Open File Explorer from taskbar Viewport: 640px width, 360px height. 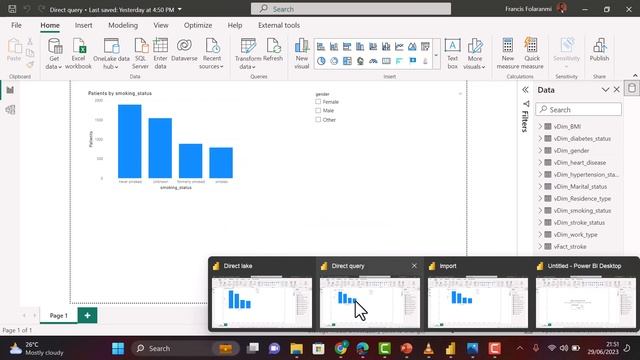click(x=296, y=348)
